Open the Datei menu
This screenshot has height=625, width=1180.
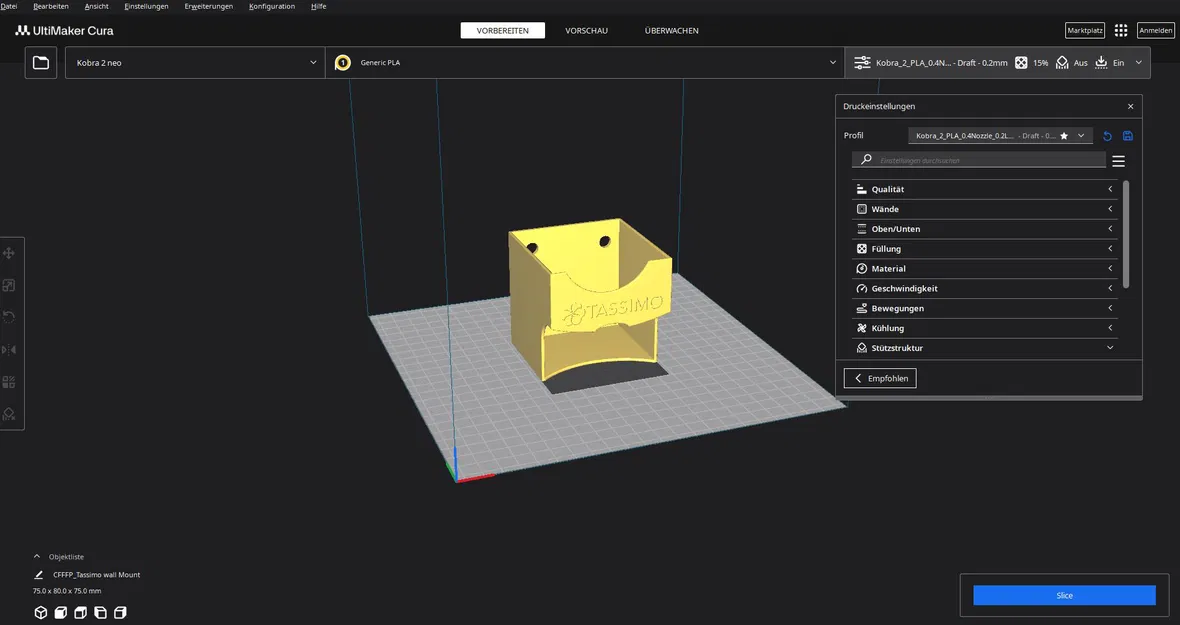[x=9, y=6]
